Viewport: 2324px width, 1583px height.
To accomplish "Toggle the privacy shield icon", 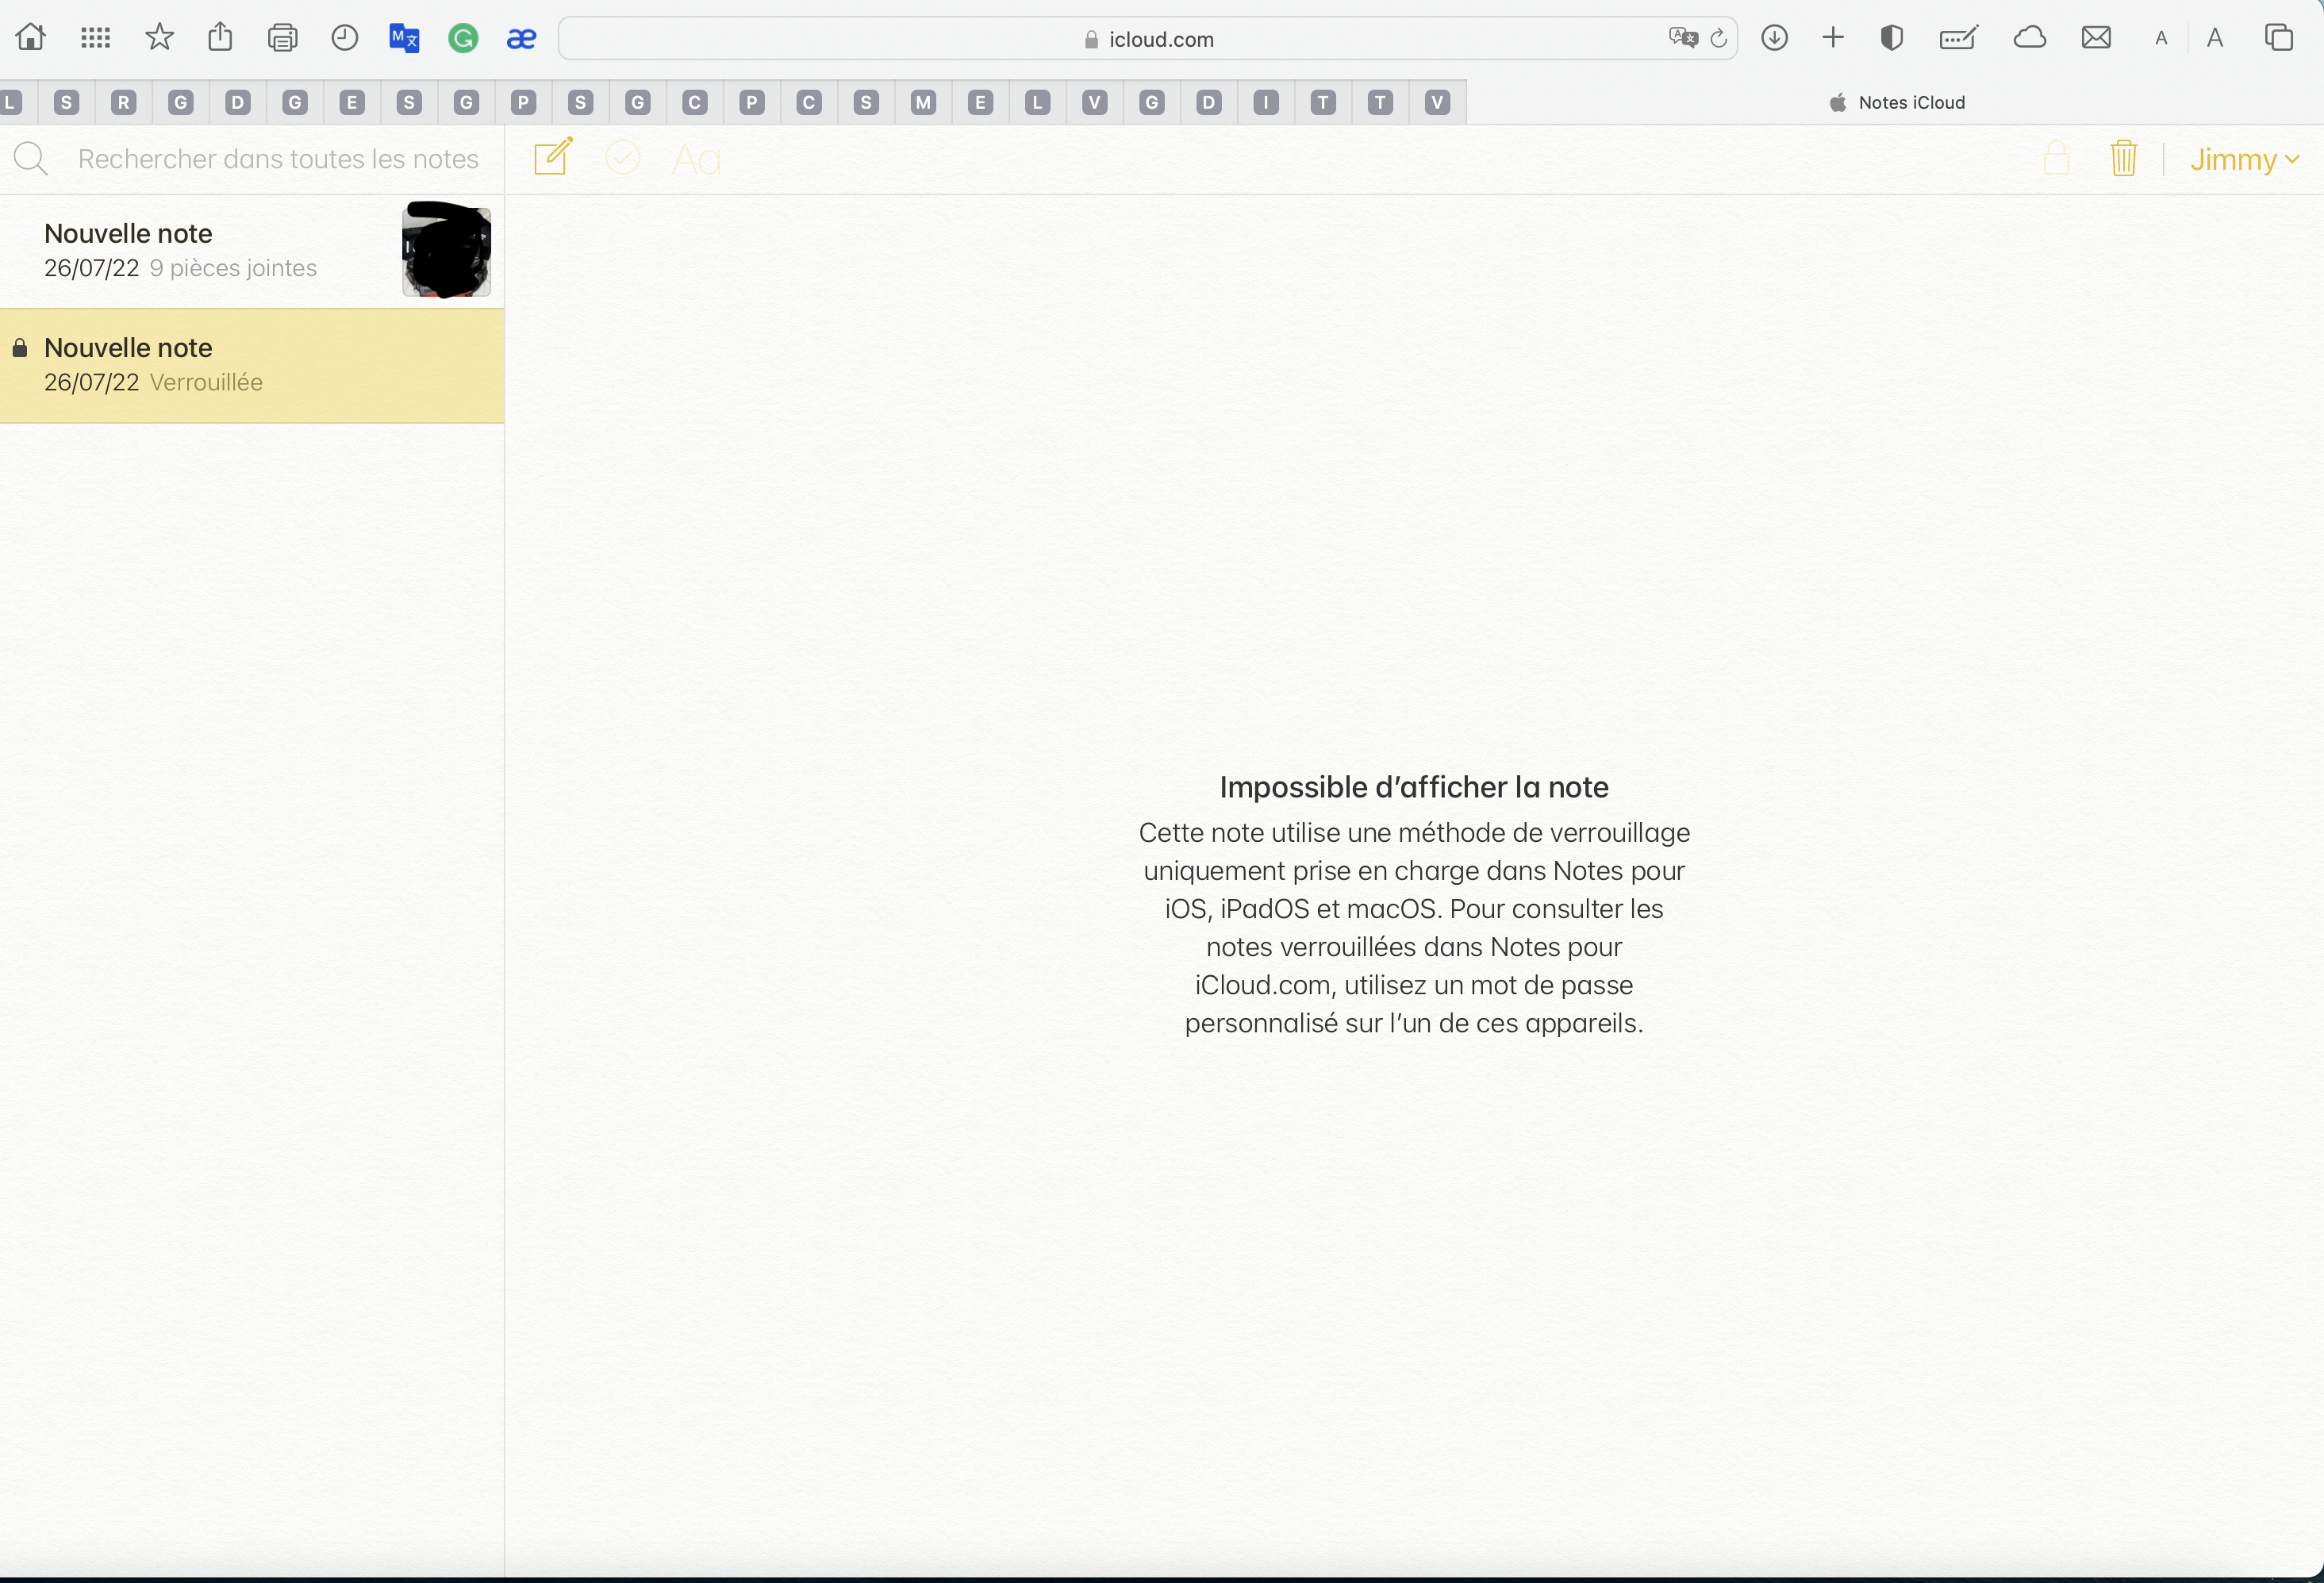I will 1890,38.
